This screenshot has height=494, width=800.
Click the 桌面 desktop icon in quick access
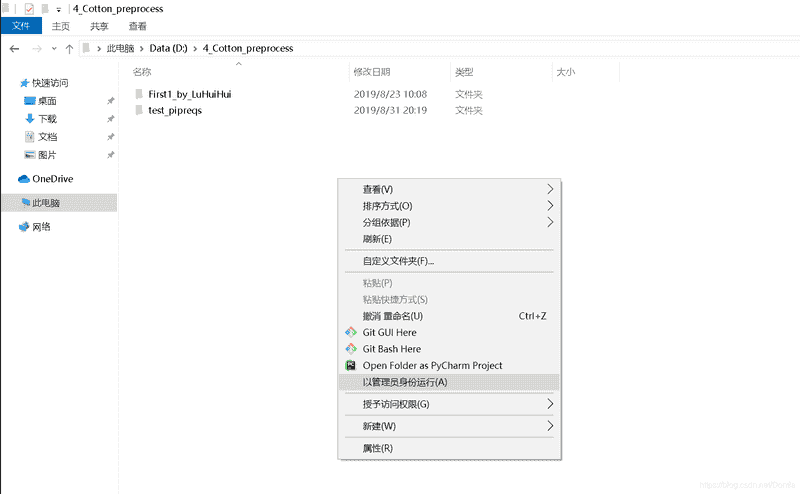(x=29, y=101)
